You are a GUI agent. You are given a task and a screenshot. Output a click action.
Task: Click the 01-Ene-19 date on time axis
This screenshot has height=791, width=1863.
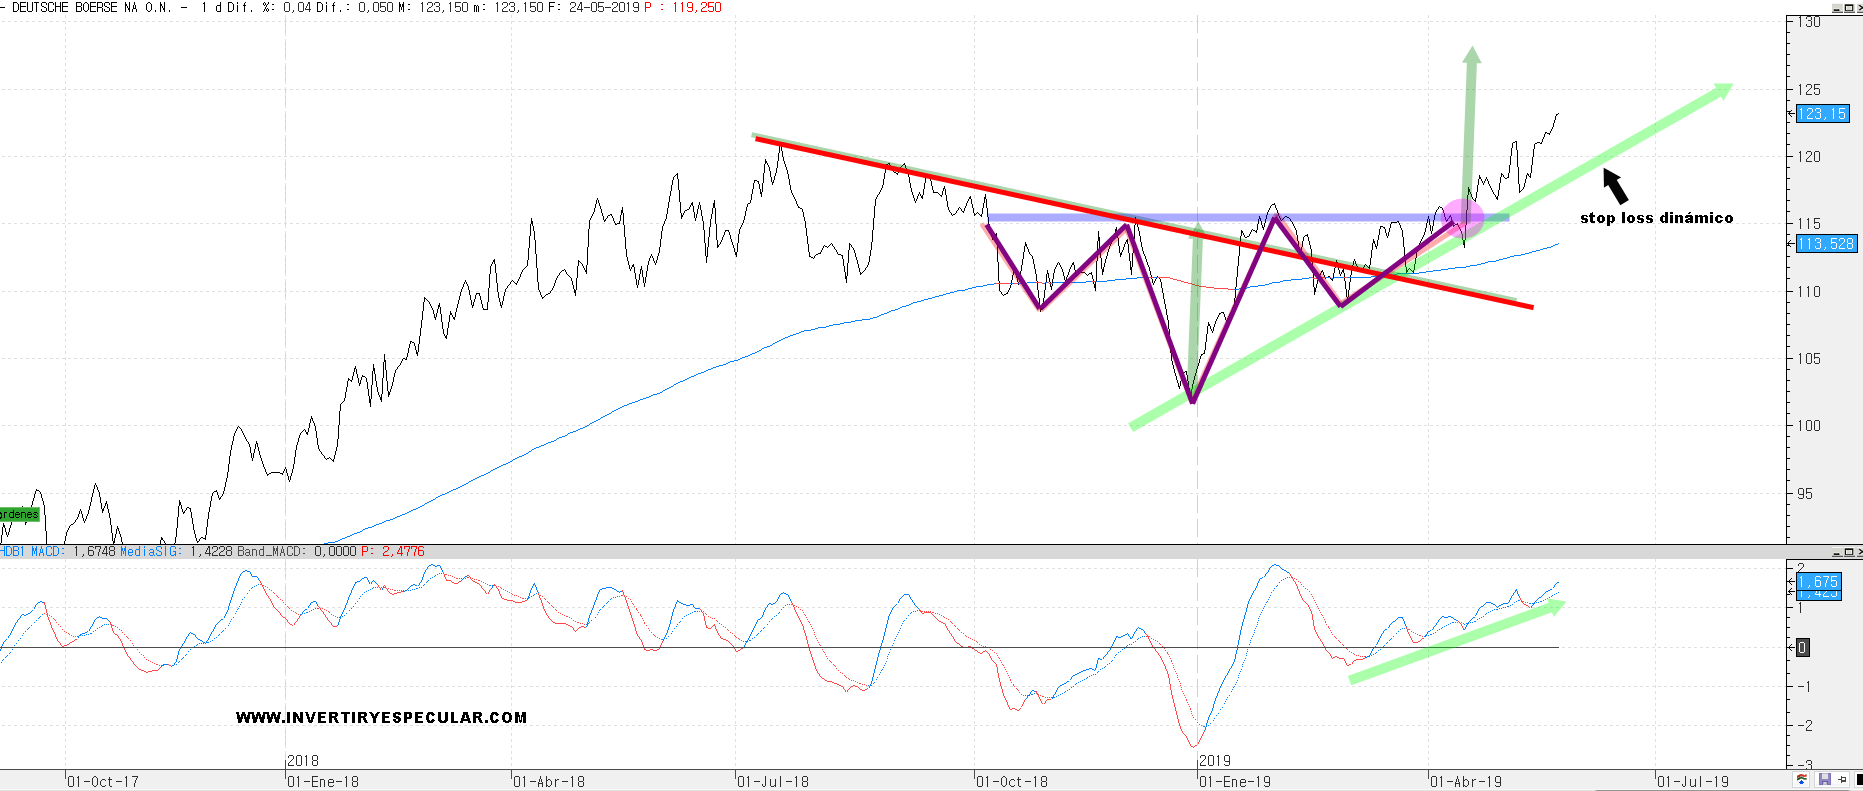click(x=1235, y=781)
